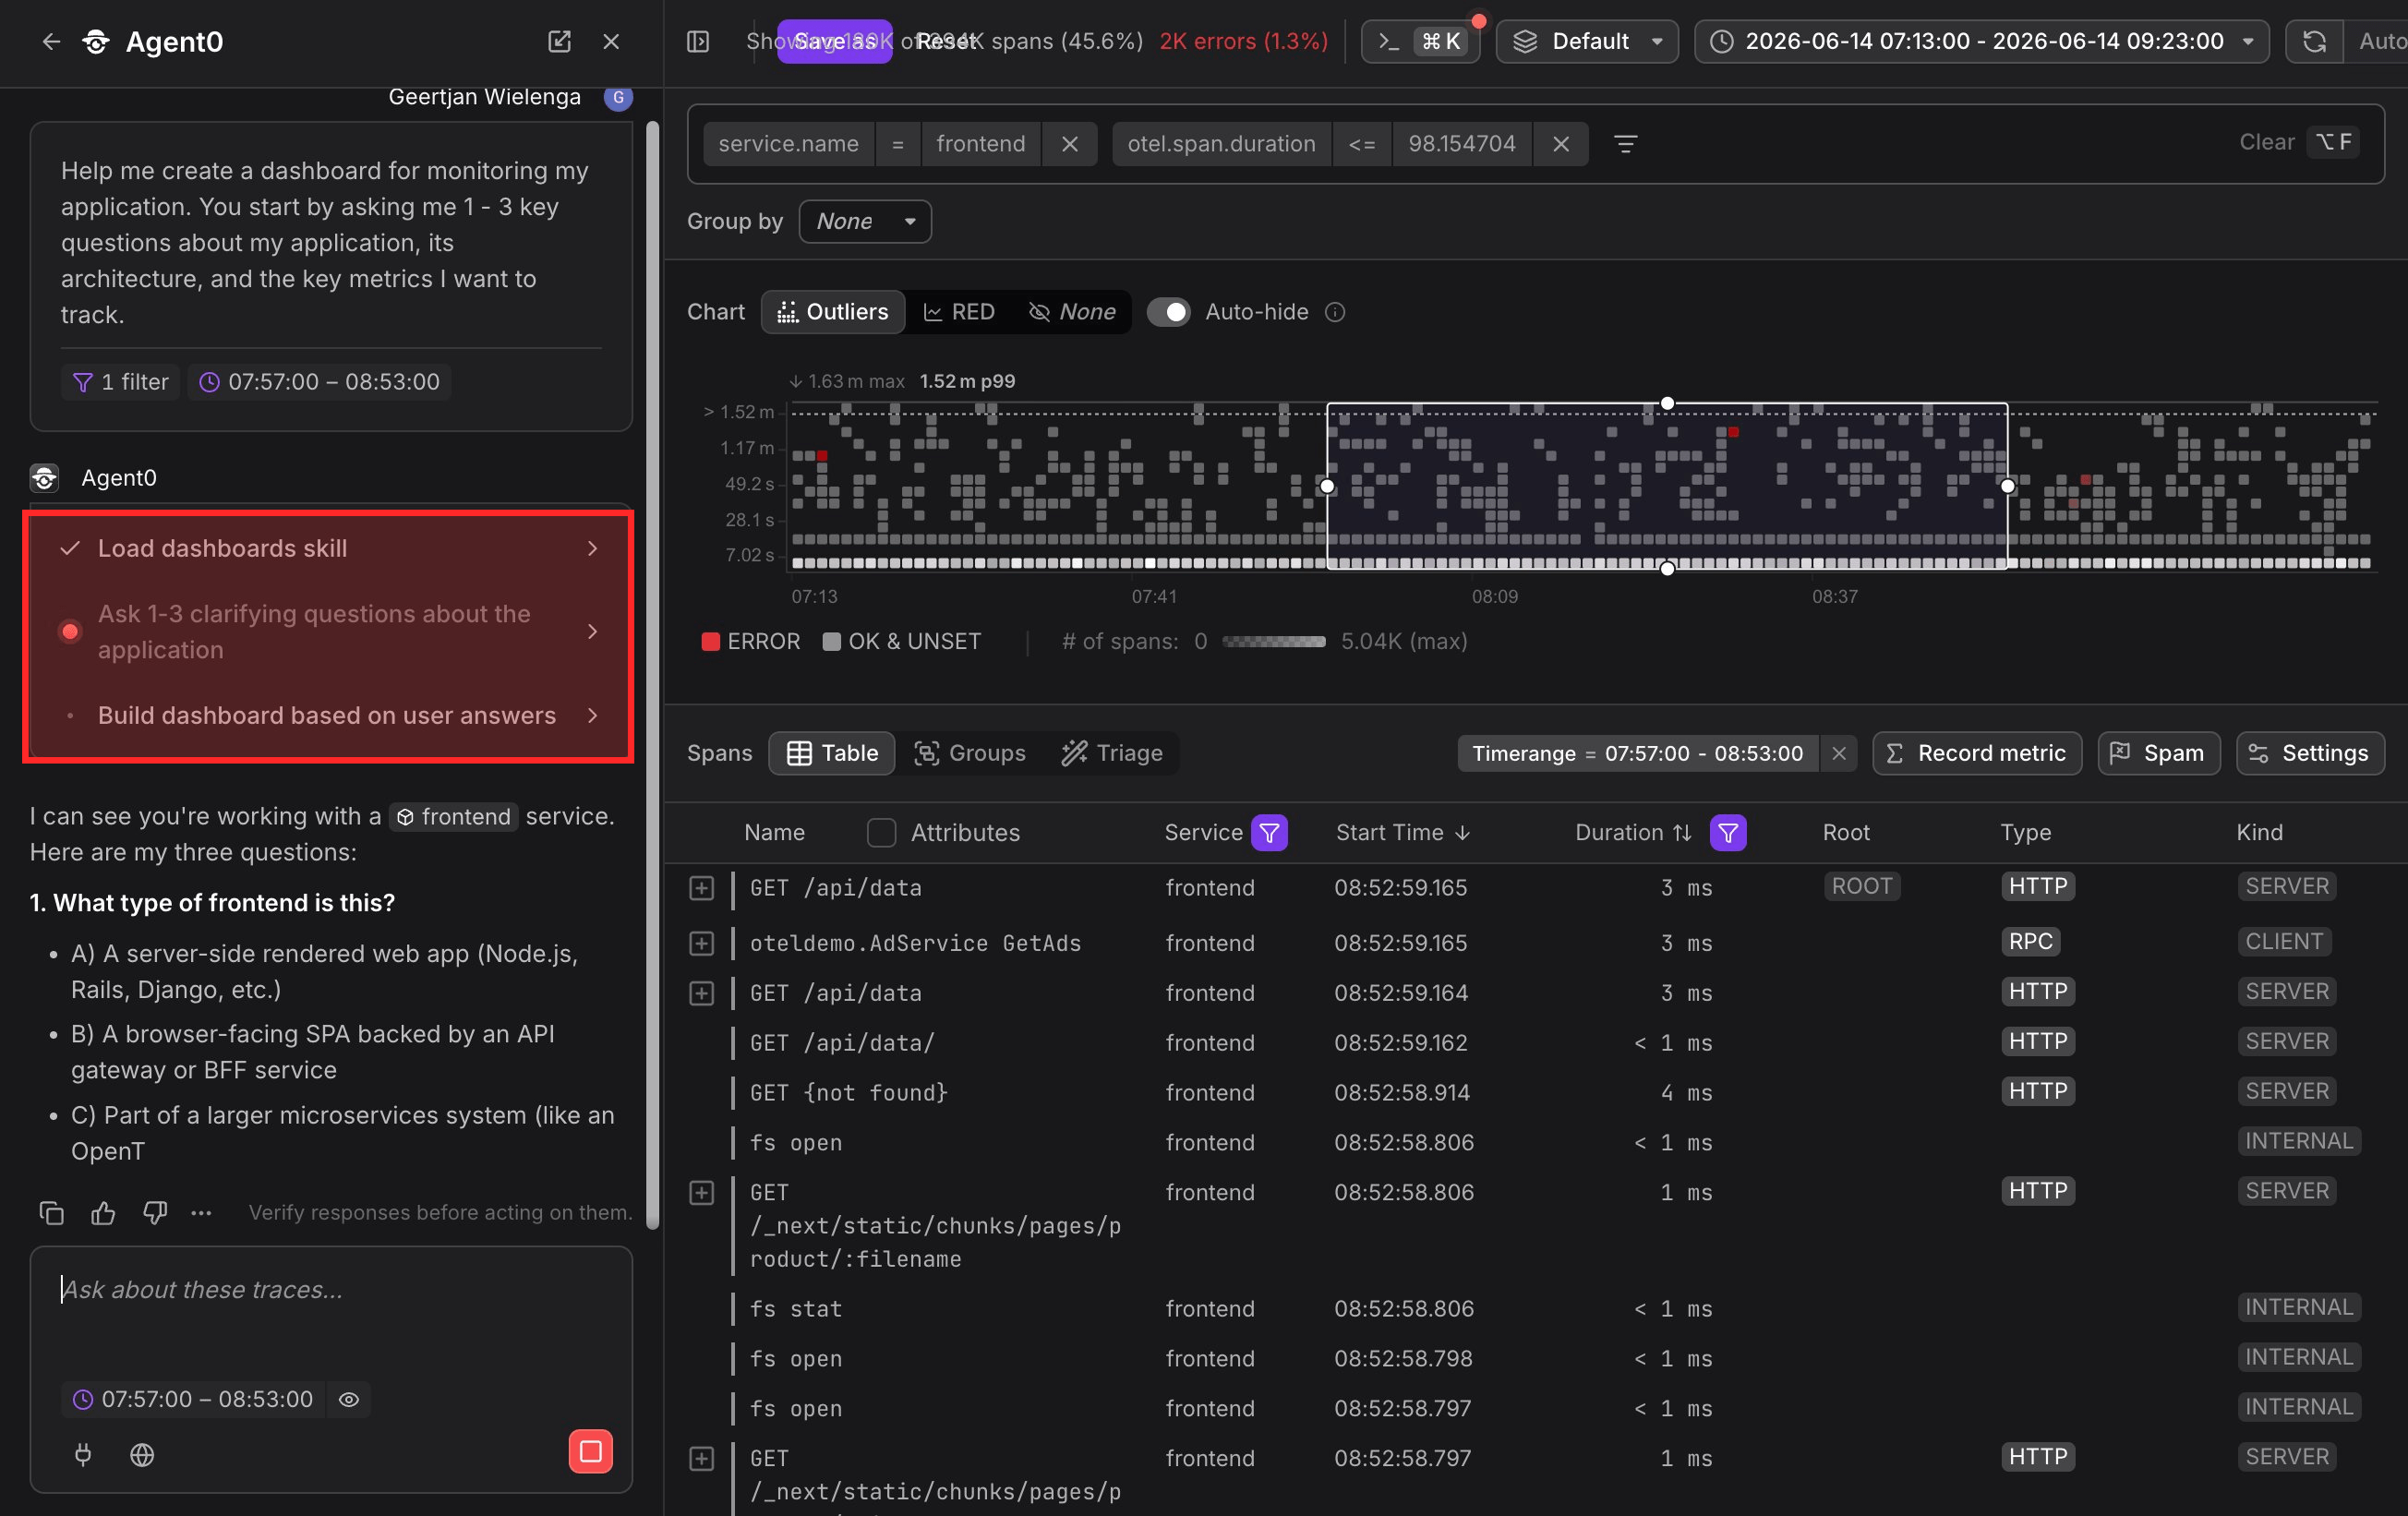Set chart to None

coord(1072,312)
